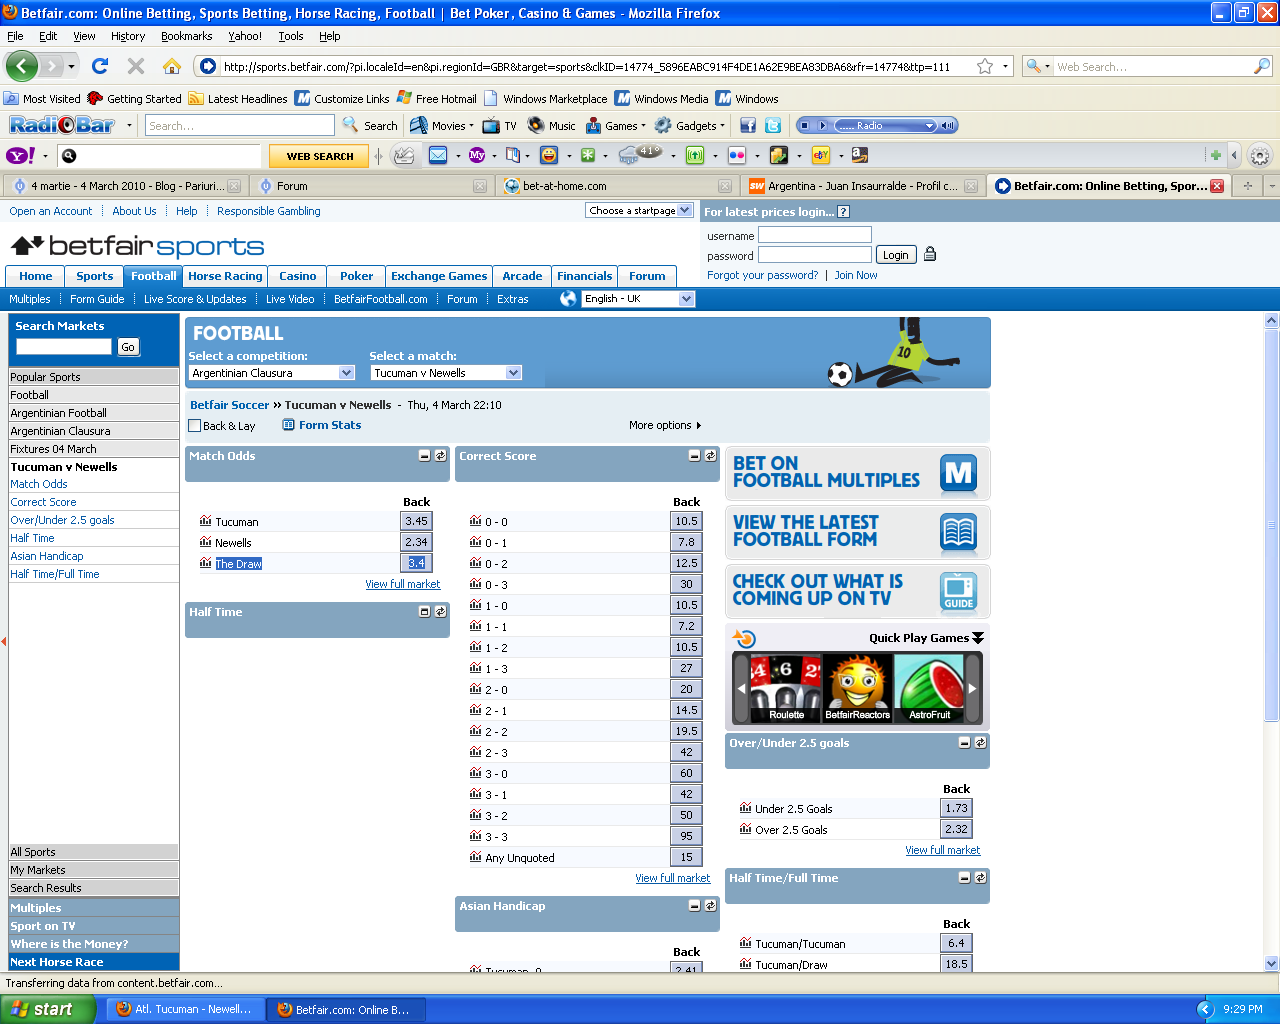Switch to the Horse Racing tab
The image size is (1280, 1024).
pyautogui.click(x=225, y=276)
